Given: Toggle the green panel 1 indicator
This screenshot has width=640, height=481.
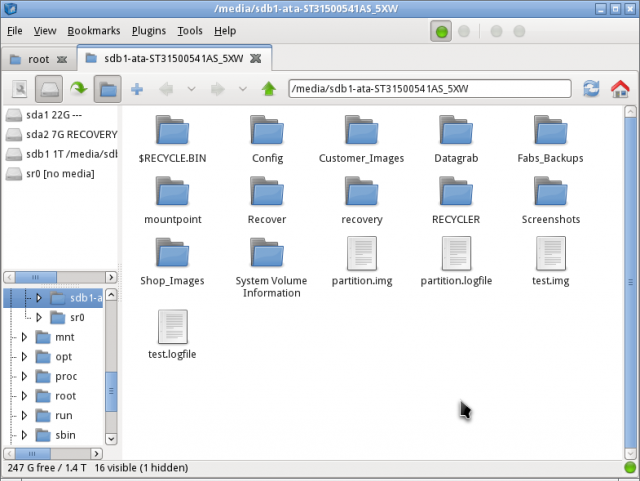Looking at the screenshot, I should pyautogui.click(x=441, y=32).
